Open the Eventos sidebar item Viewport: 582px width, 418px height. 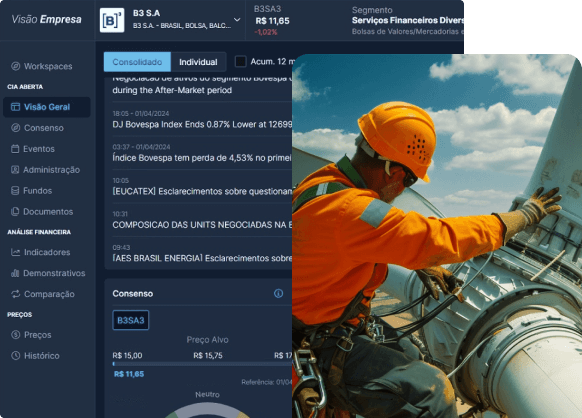click(46, 149)
